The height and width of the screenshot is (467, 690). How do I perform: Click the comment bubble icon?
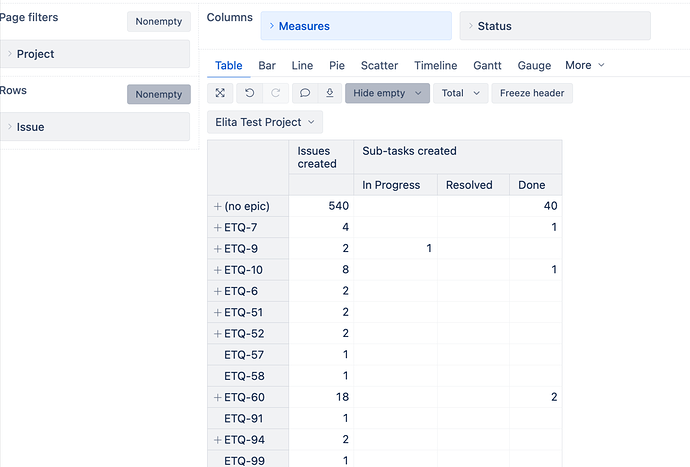[305, 93]
